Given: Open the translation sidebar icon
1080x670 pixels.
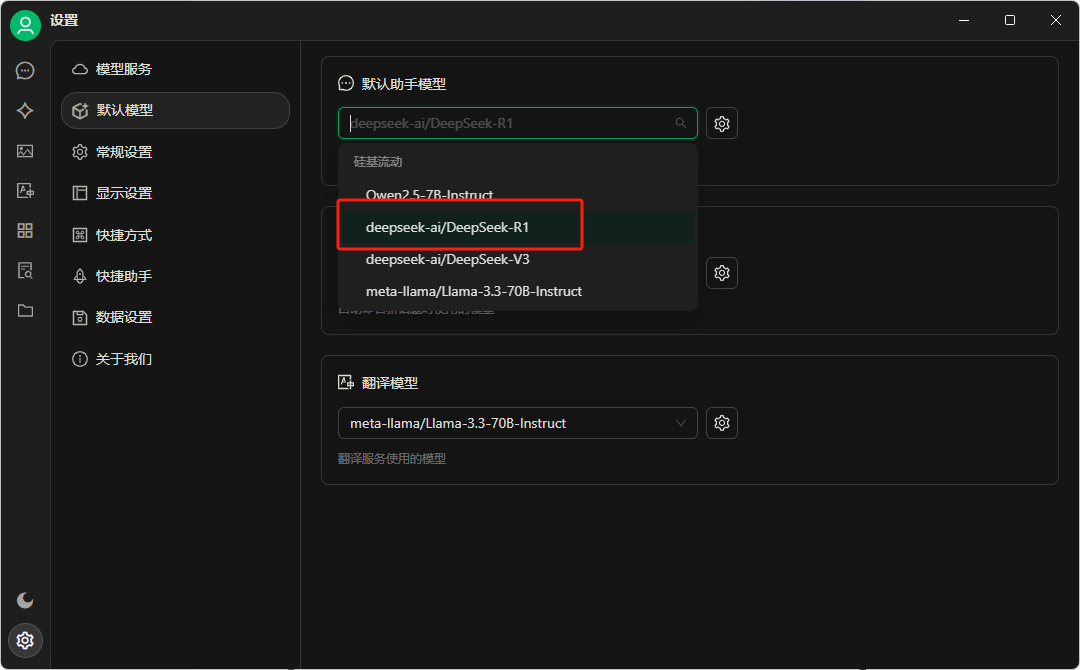Looking at the screenshot, I should point(25,191).
